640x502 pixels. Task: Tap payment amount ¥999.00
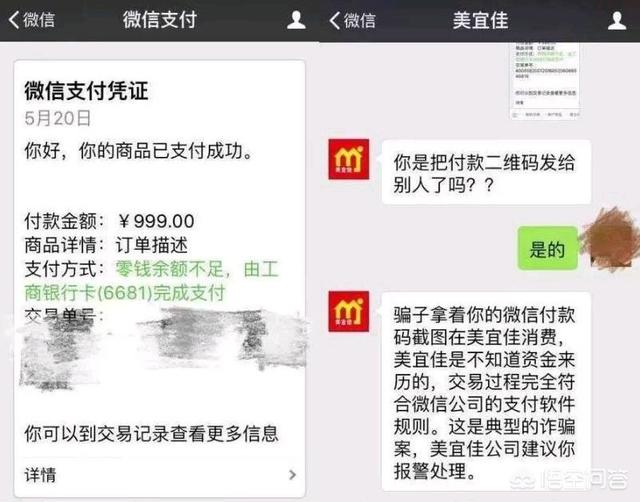[x=156, y=221]
